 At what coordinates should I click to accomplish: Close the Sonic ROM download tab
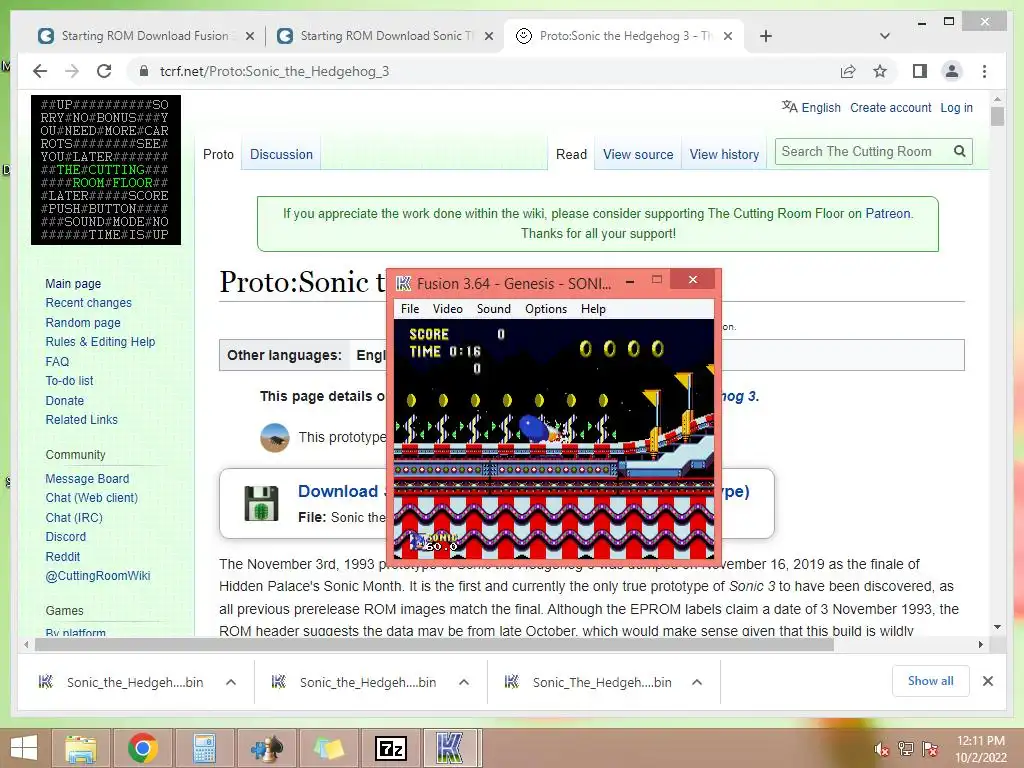point(488,37)
